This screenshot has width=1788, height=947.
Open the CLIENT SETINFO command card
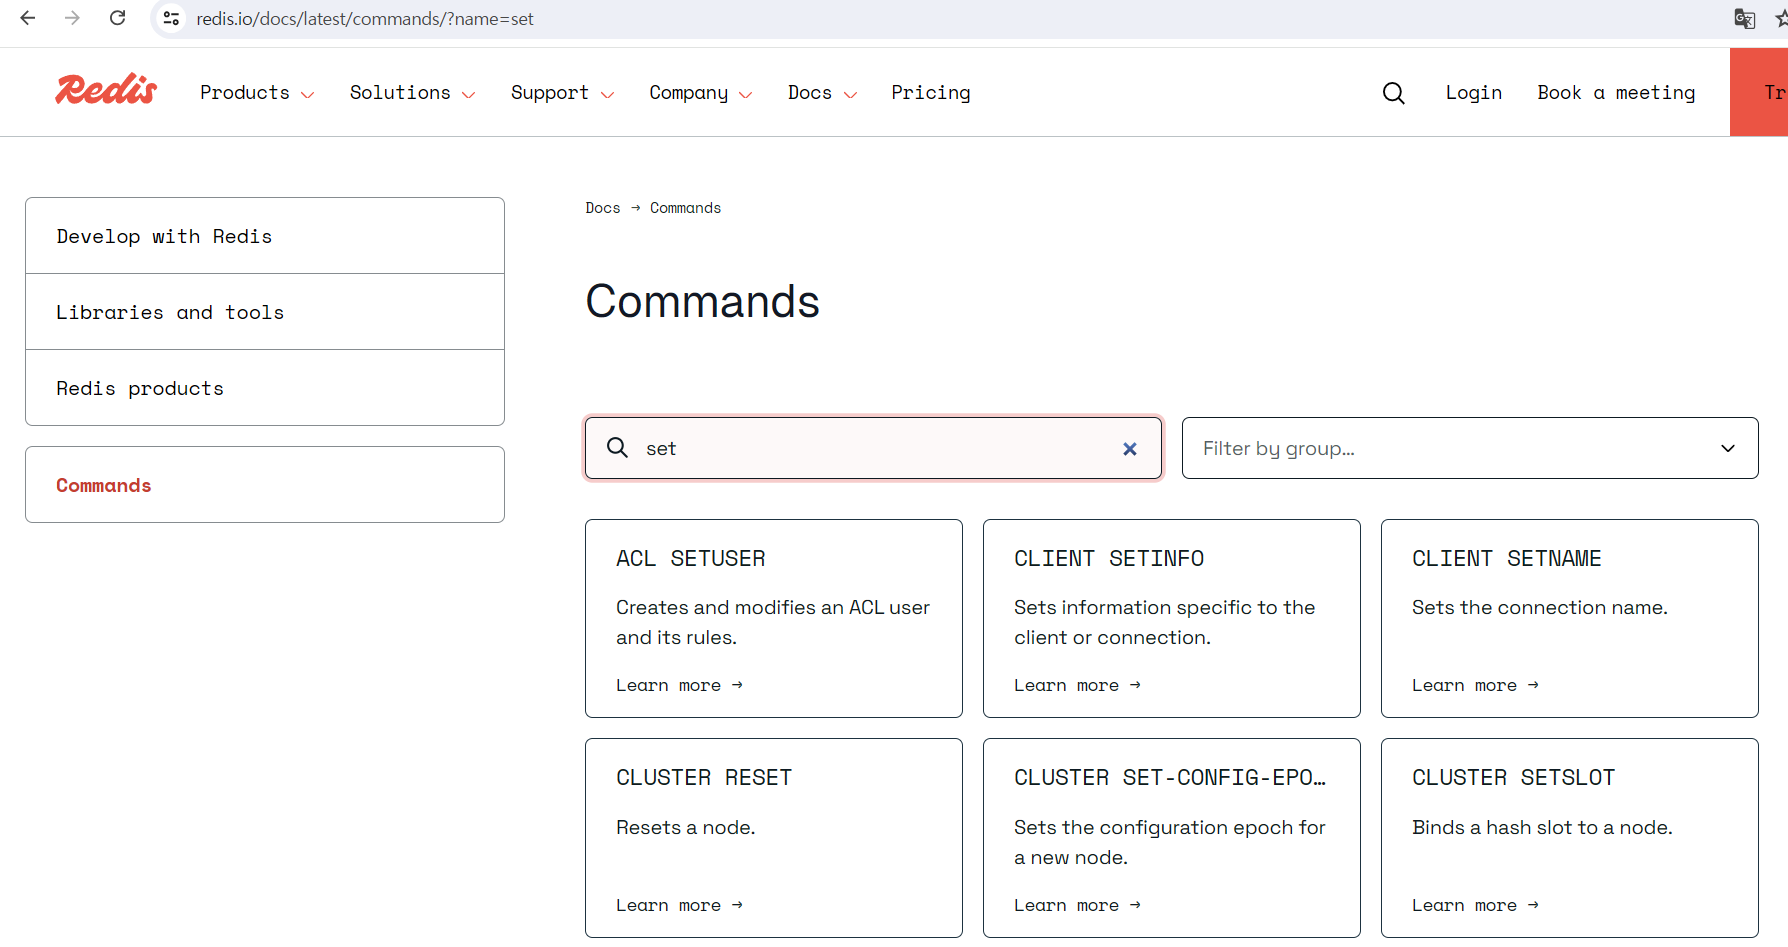tap(1172, 618)
